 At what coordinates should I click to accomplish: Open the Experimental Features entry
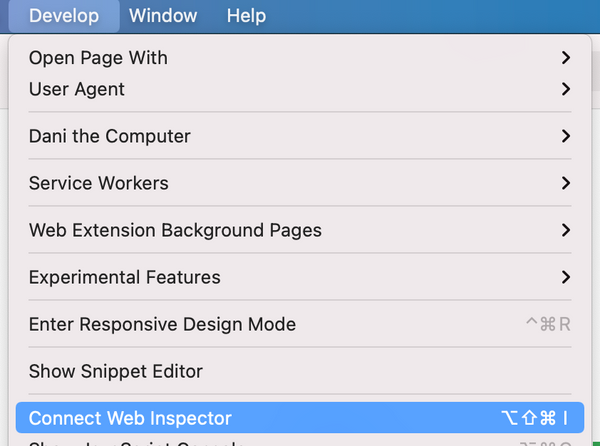(125, 277)
